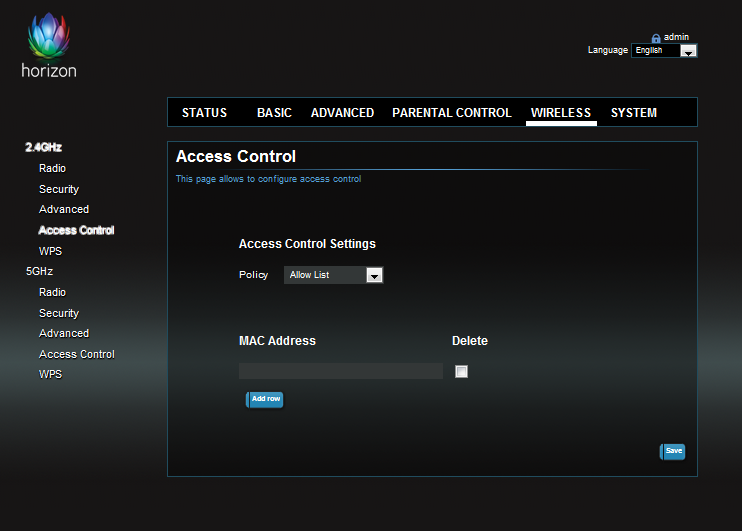Focus the MAC Address input field
742x531 pixels.
click(341, 371)
